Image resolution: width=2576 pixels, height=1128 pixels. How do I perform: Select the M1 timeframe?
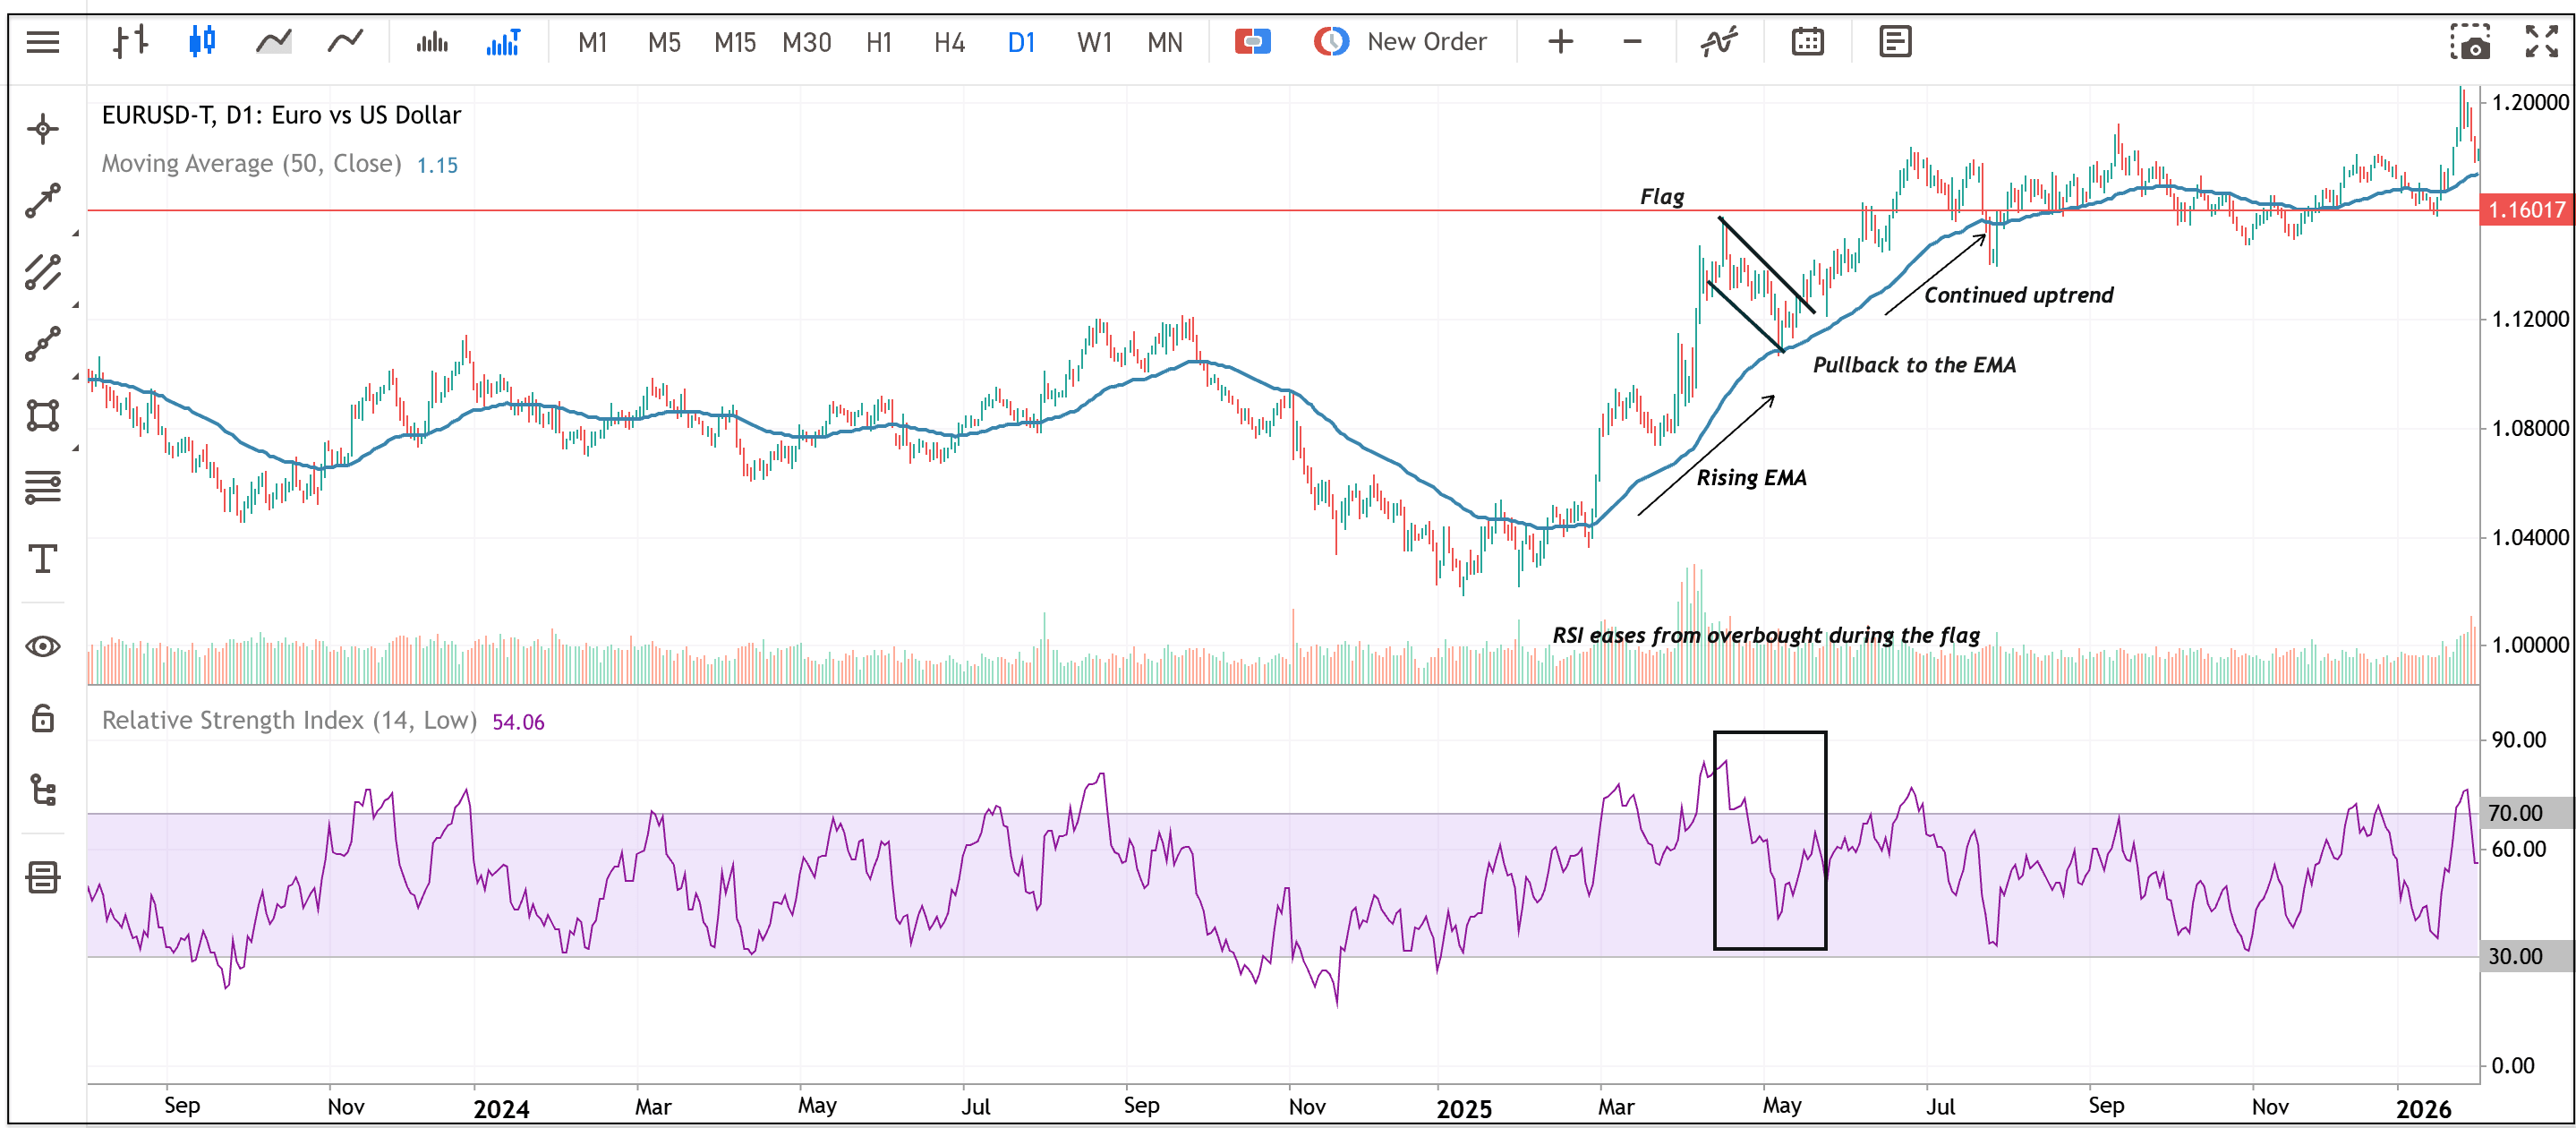[x=593, y=42]
